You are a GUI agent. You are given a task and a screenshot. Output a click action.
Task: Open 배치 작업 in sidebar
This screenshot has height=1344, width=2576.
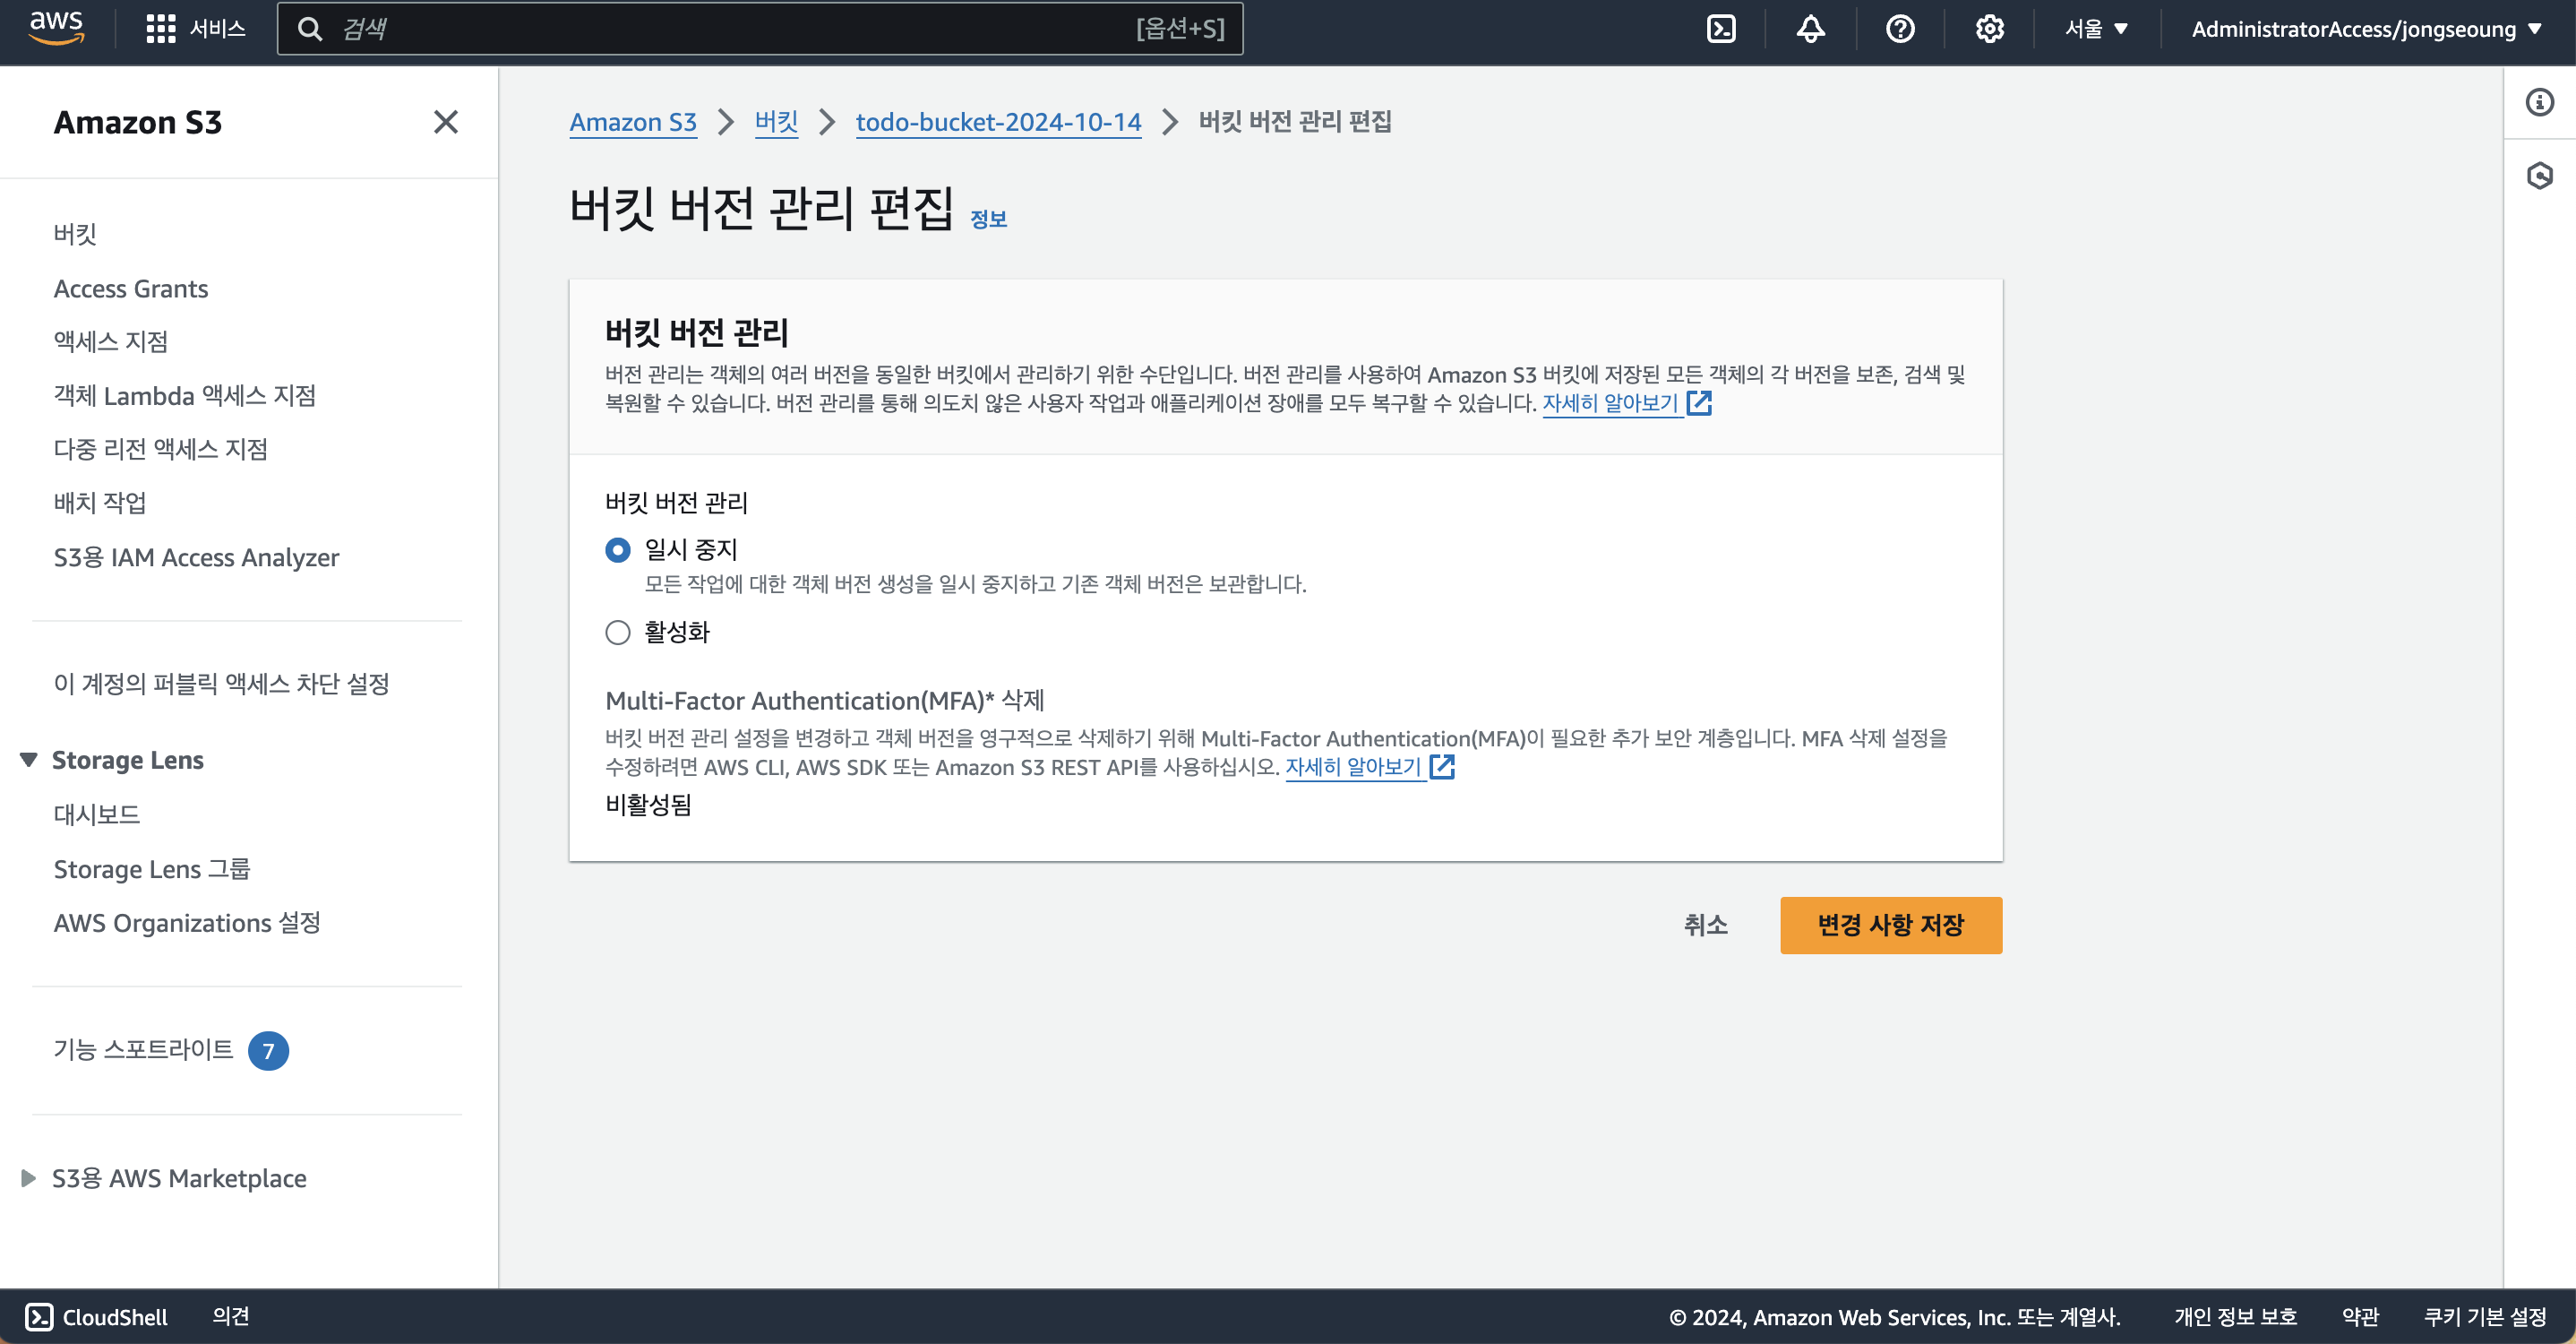click(x=100, y=503)
